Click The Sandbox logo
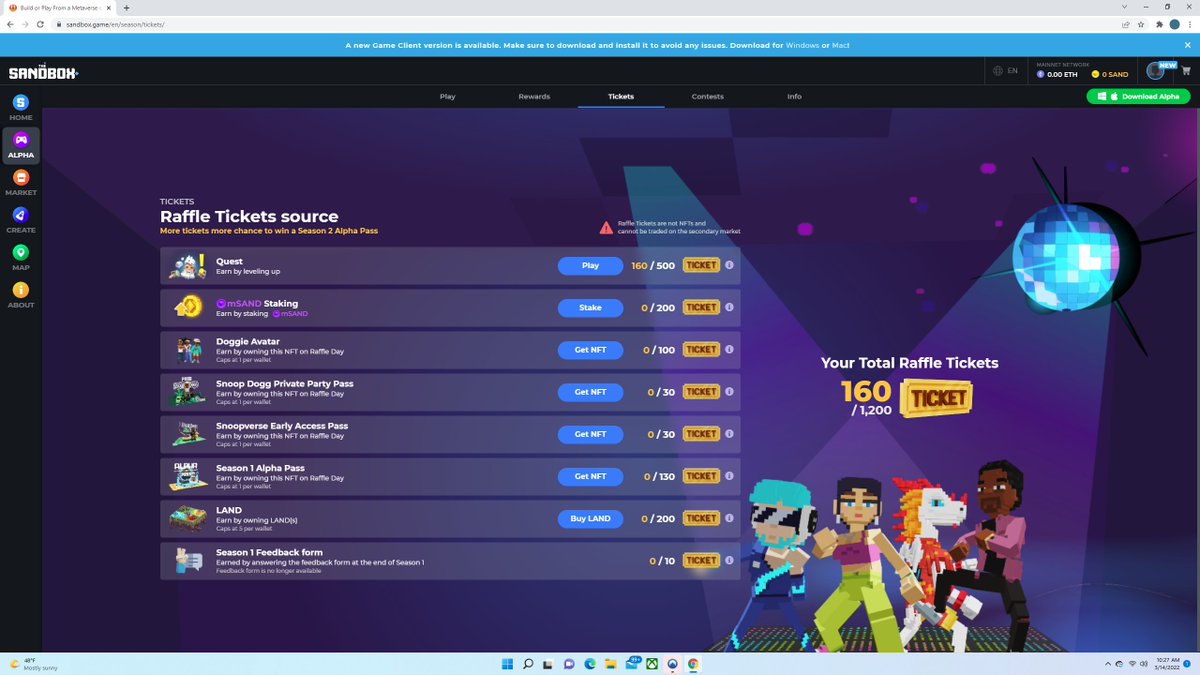The height and width of the screenshot is (675, 1200). pos(43,72)
